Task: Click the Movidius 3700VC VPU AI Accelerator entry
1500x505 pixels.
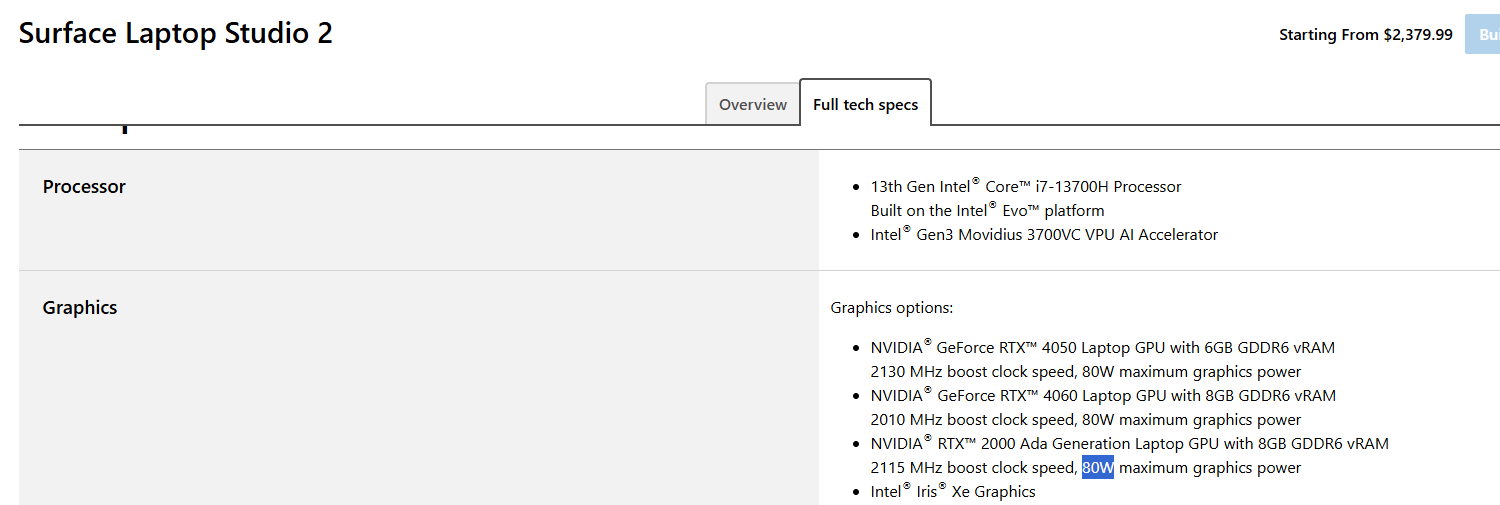Action: [1044, 235]
